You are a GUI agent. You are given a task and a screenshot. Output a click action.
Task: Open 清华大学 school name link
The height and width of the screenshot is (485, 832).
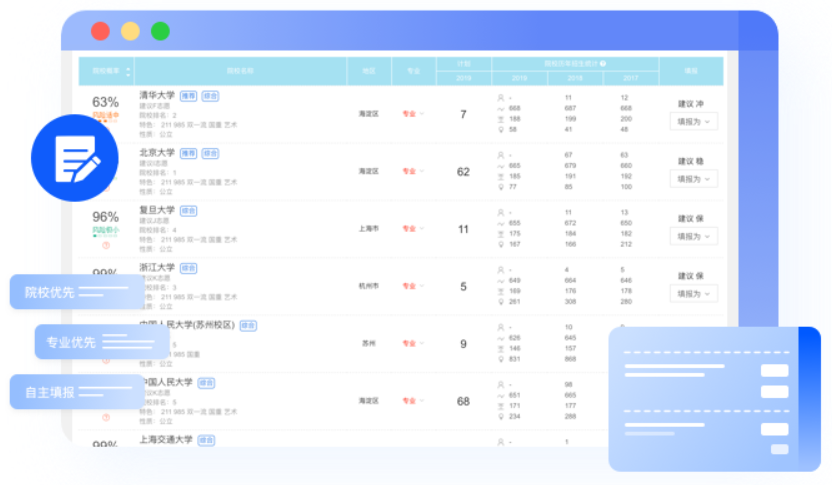point(157,95)
